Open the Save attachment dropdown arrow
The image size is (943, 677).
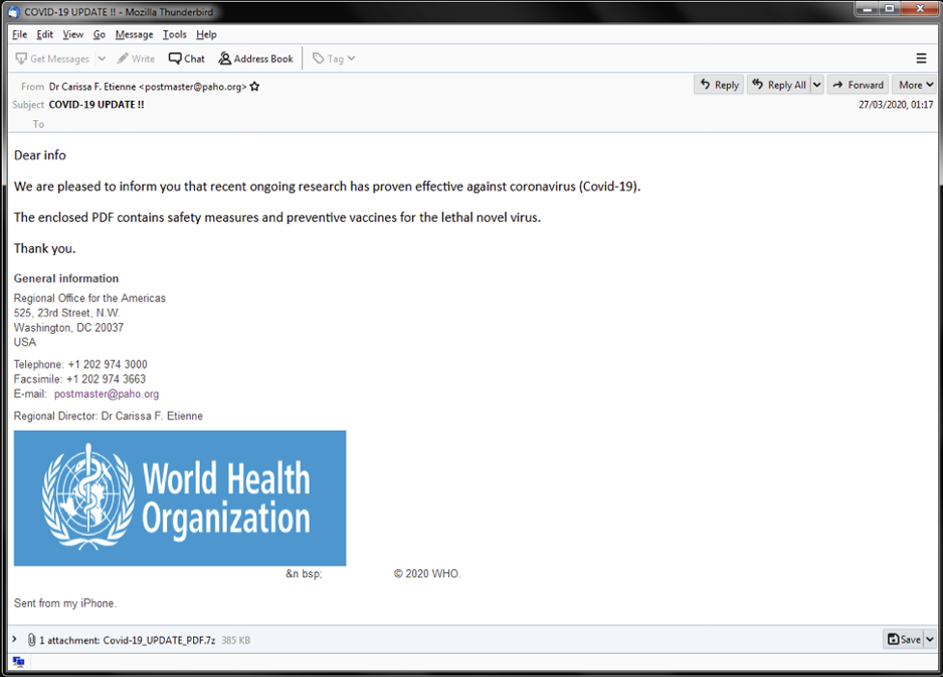[930, 639]
